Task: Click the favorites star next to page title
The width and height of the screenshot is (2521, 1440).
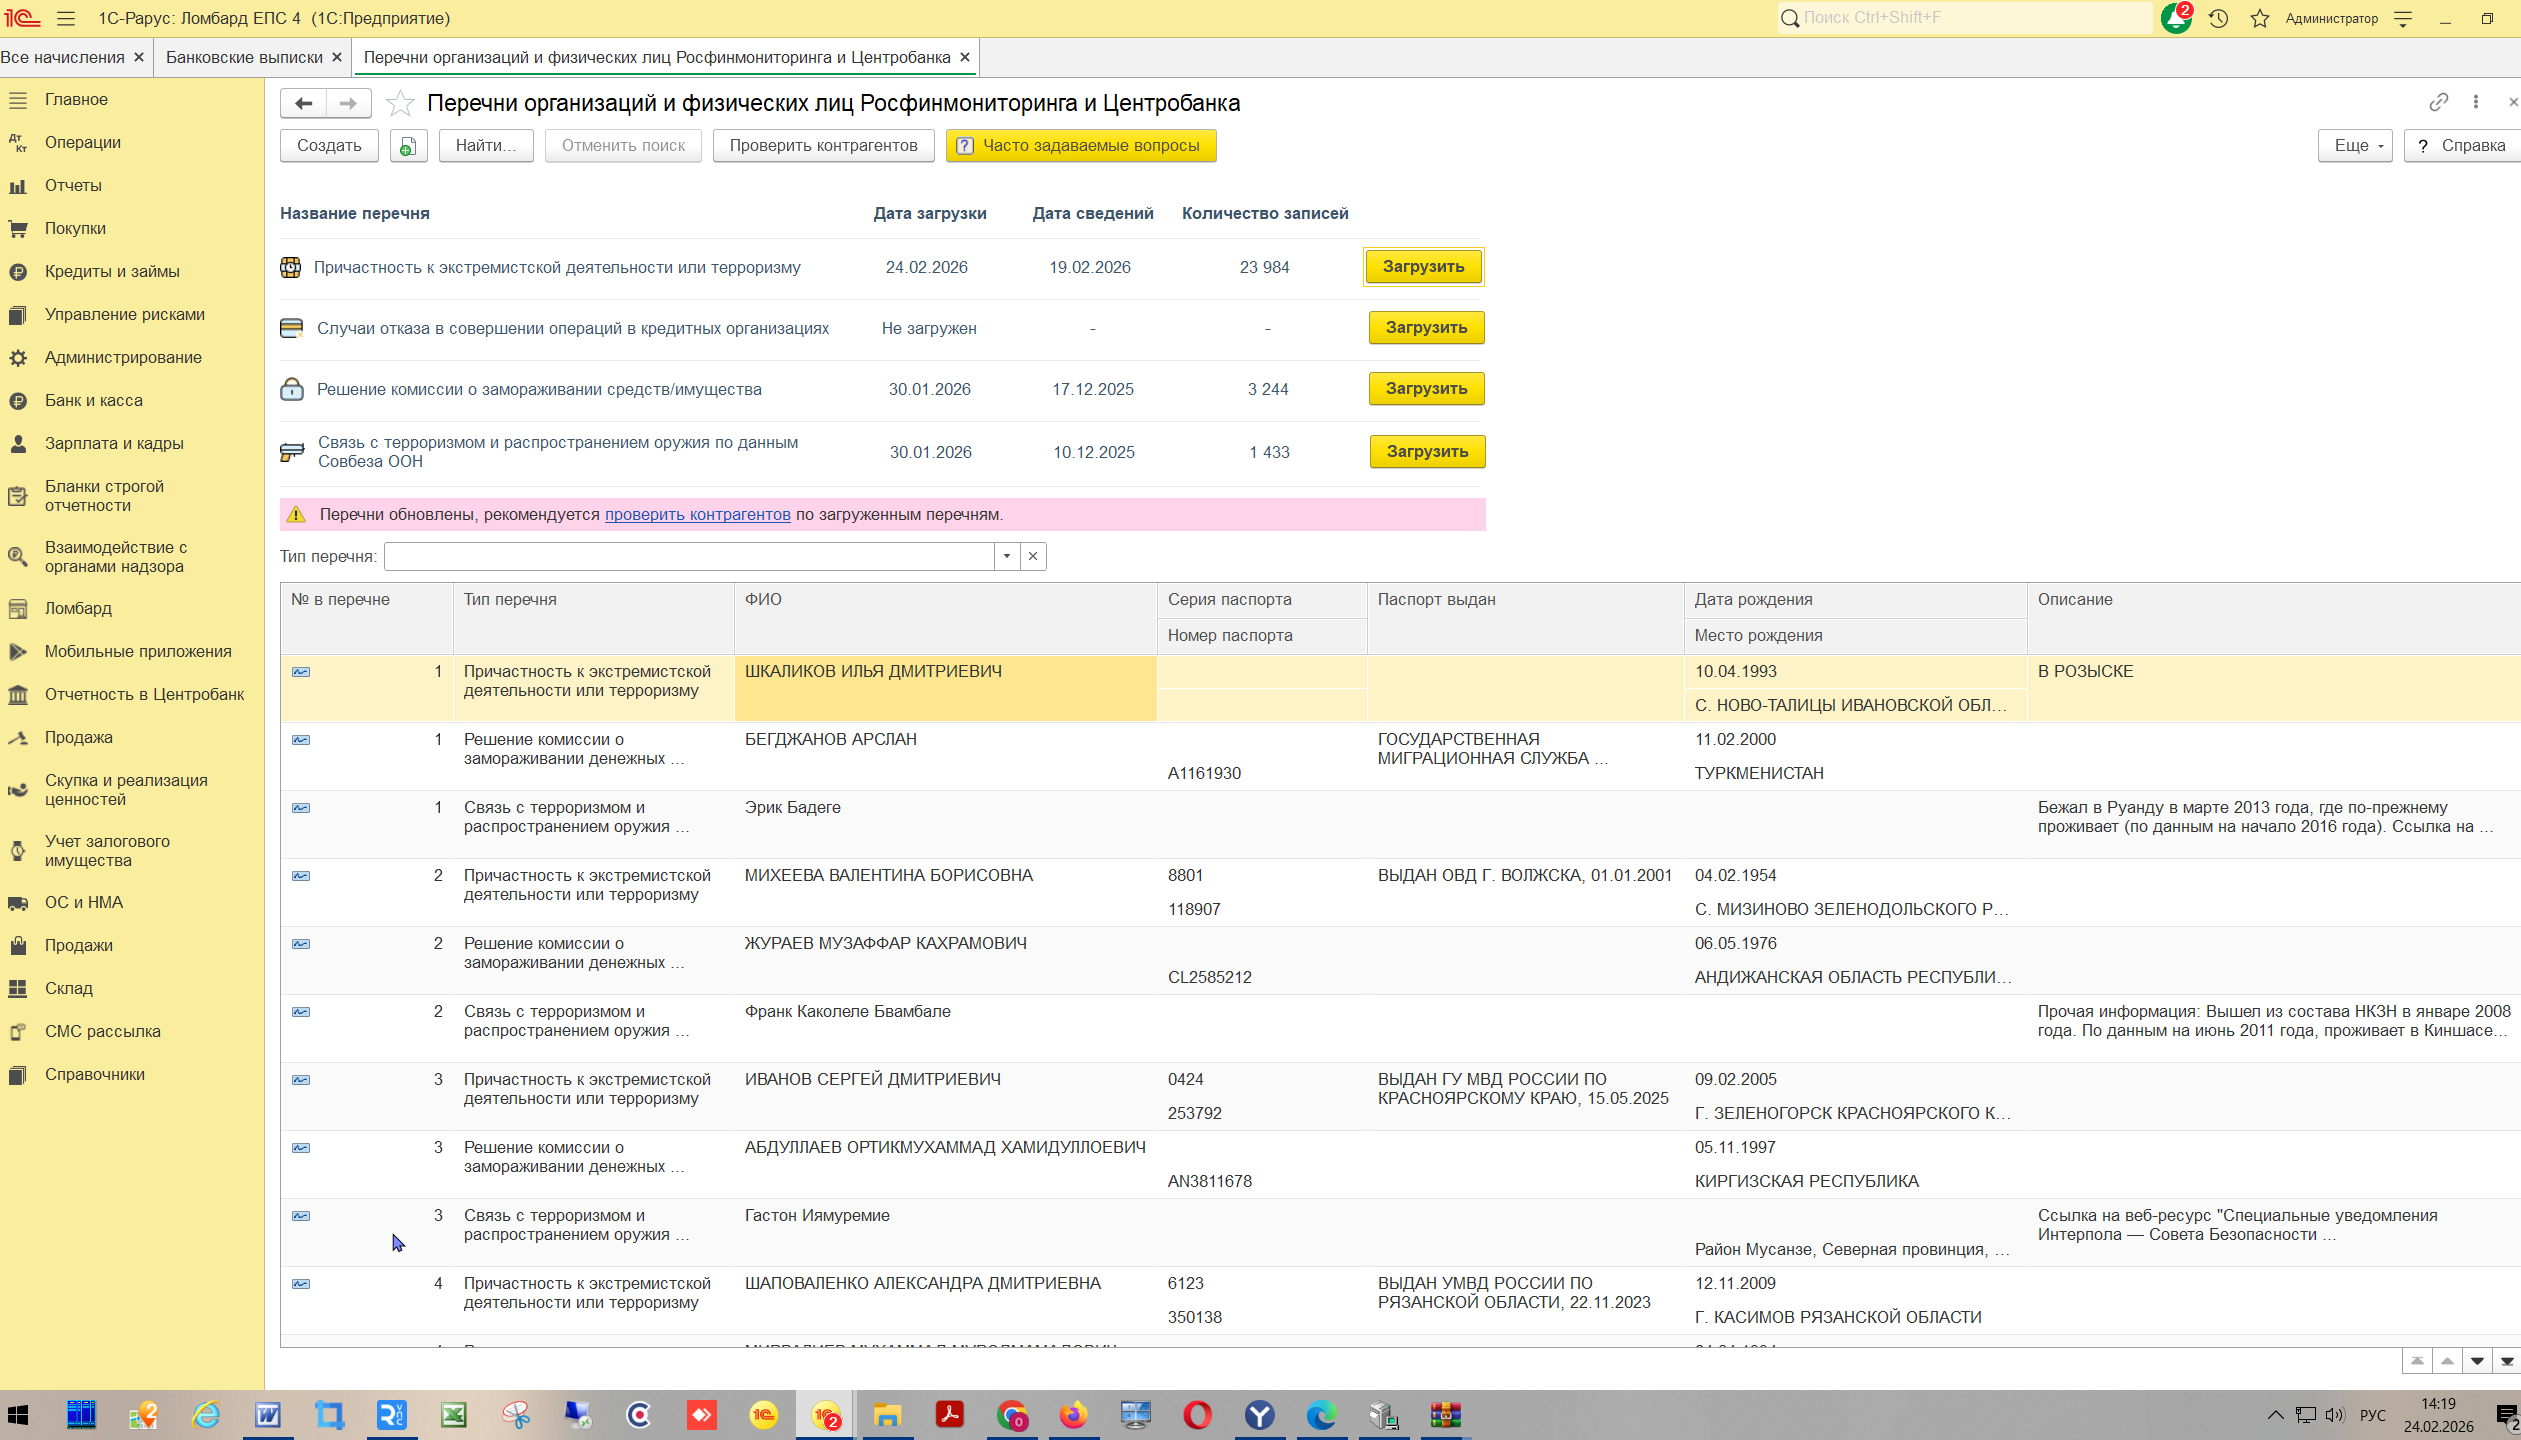Action: 400,103
